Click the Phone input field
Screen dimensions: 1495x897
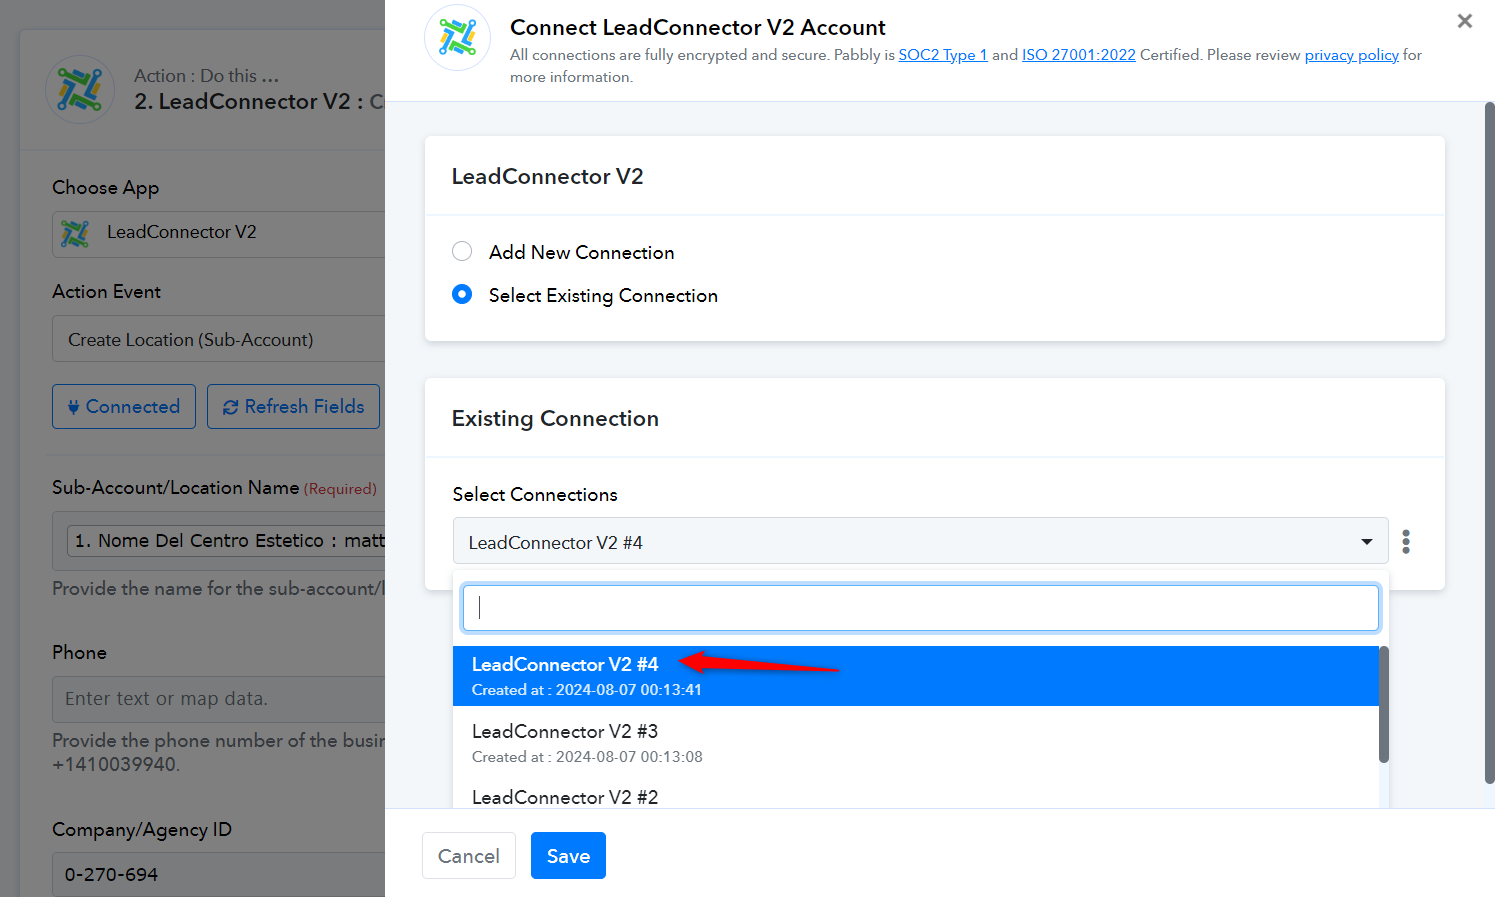219,698
